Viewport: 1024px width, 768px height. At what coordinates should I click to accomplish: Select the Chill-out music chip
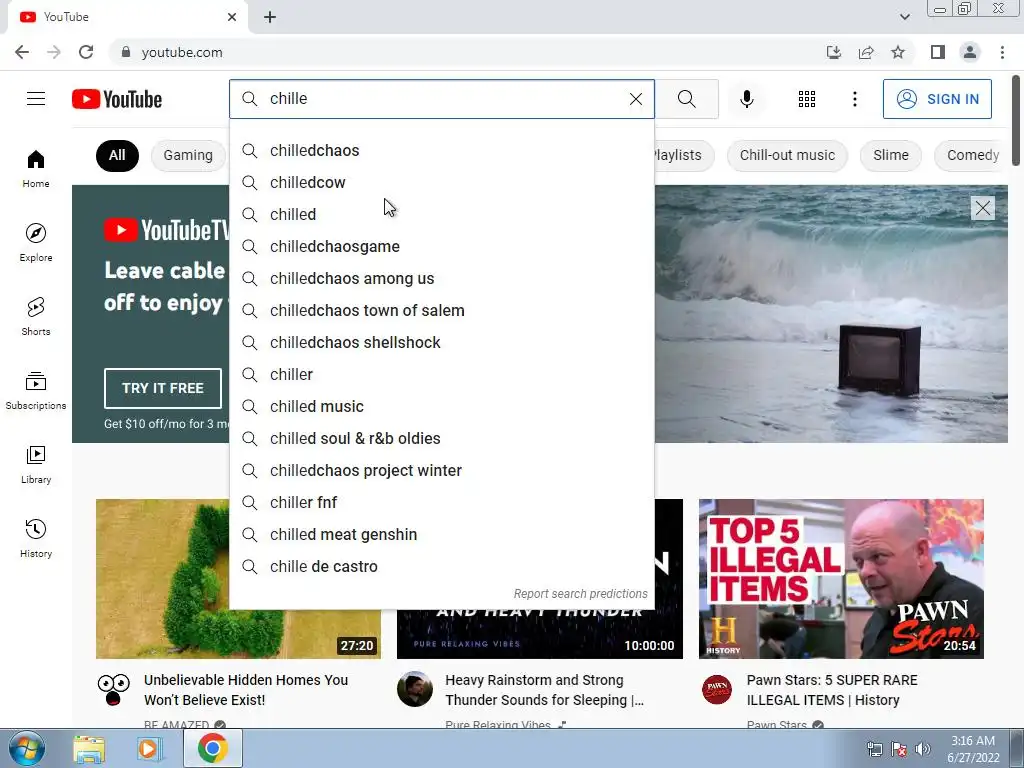tap(787, 155)
